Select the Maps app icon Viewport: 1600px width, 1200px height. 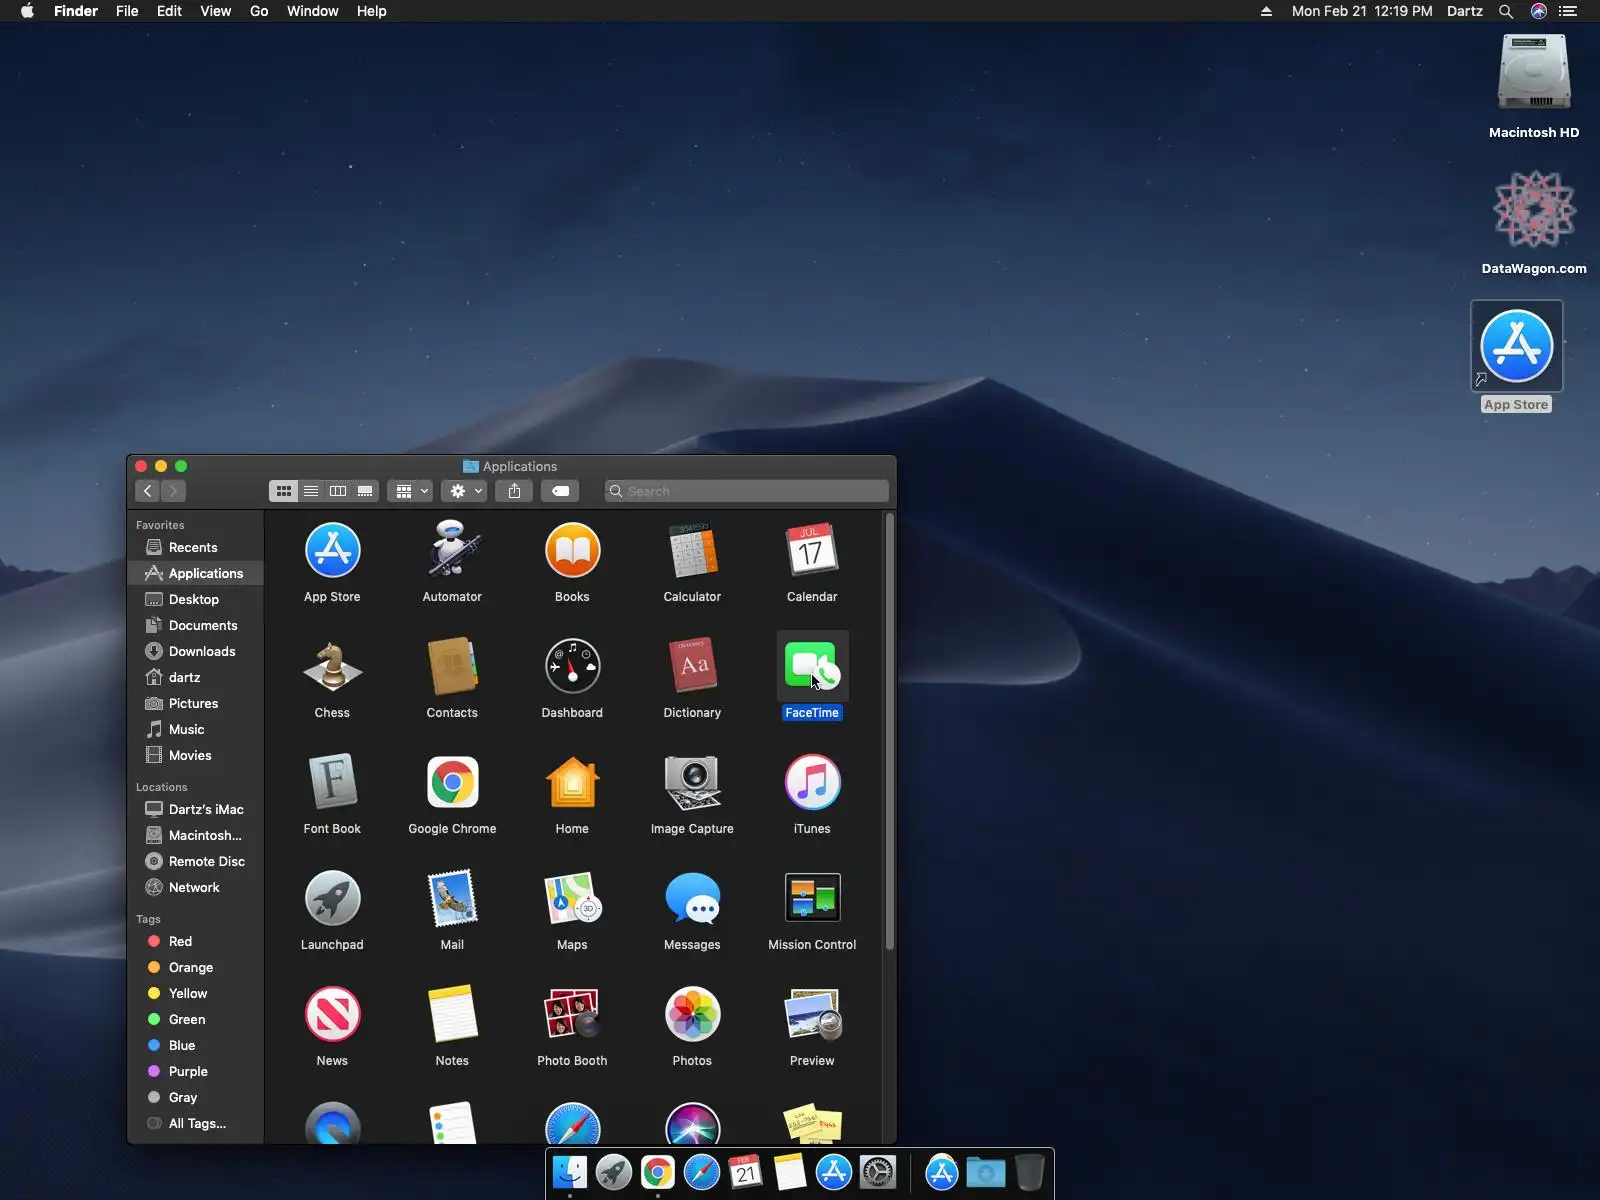572,898
